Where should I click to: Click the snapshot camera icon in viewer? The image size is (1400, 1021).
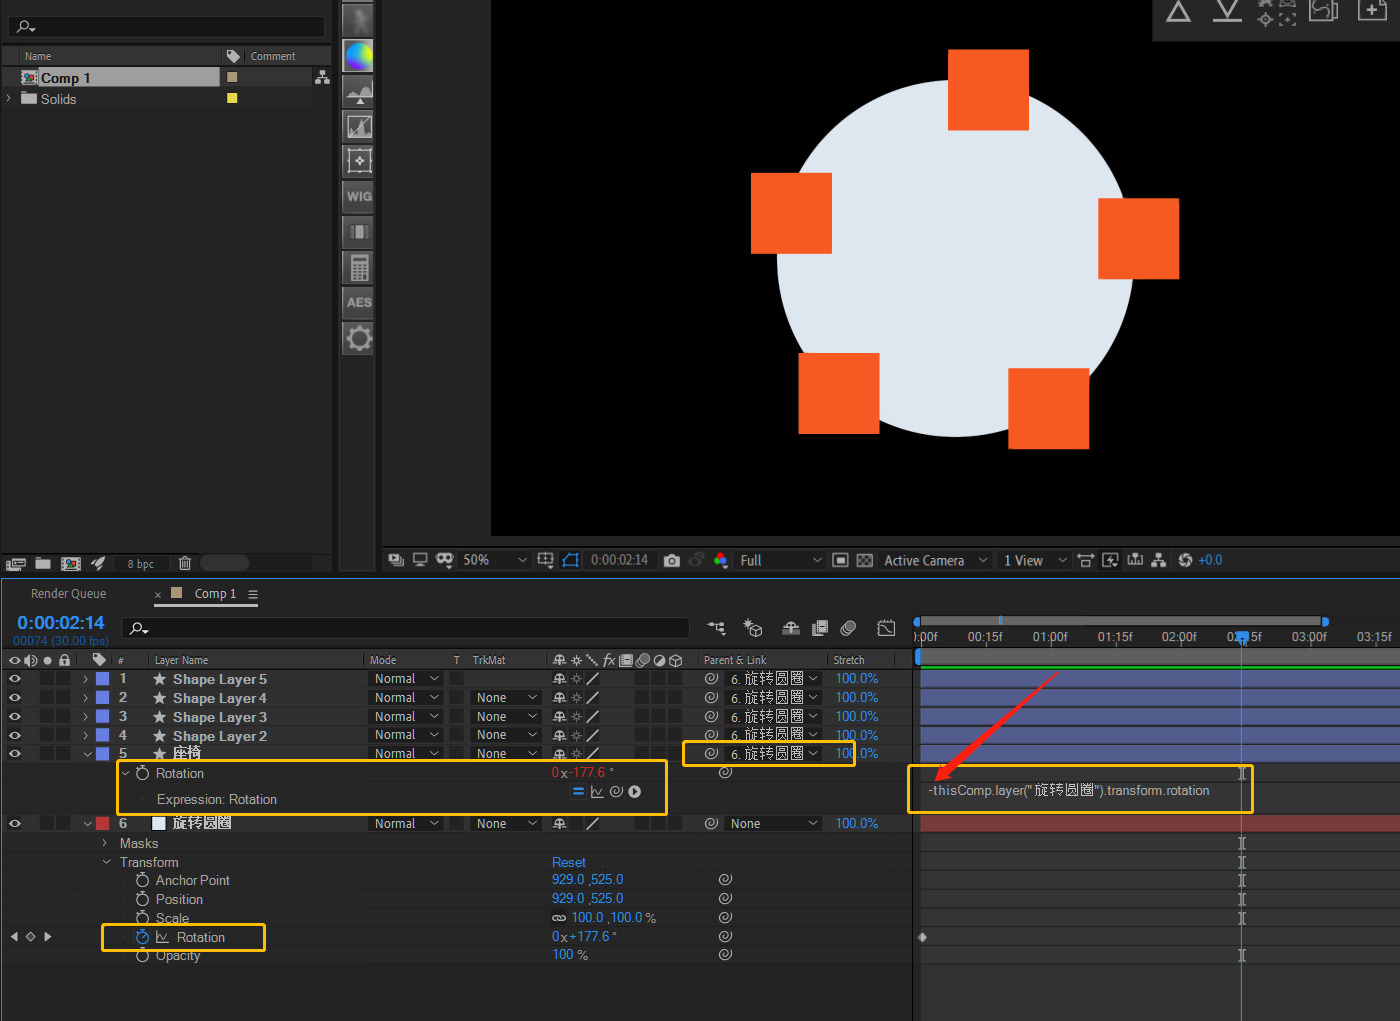[x=672, y=560]
